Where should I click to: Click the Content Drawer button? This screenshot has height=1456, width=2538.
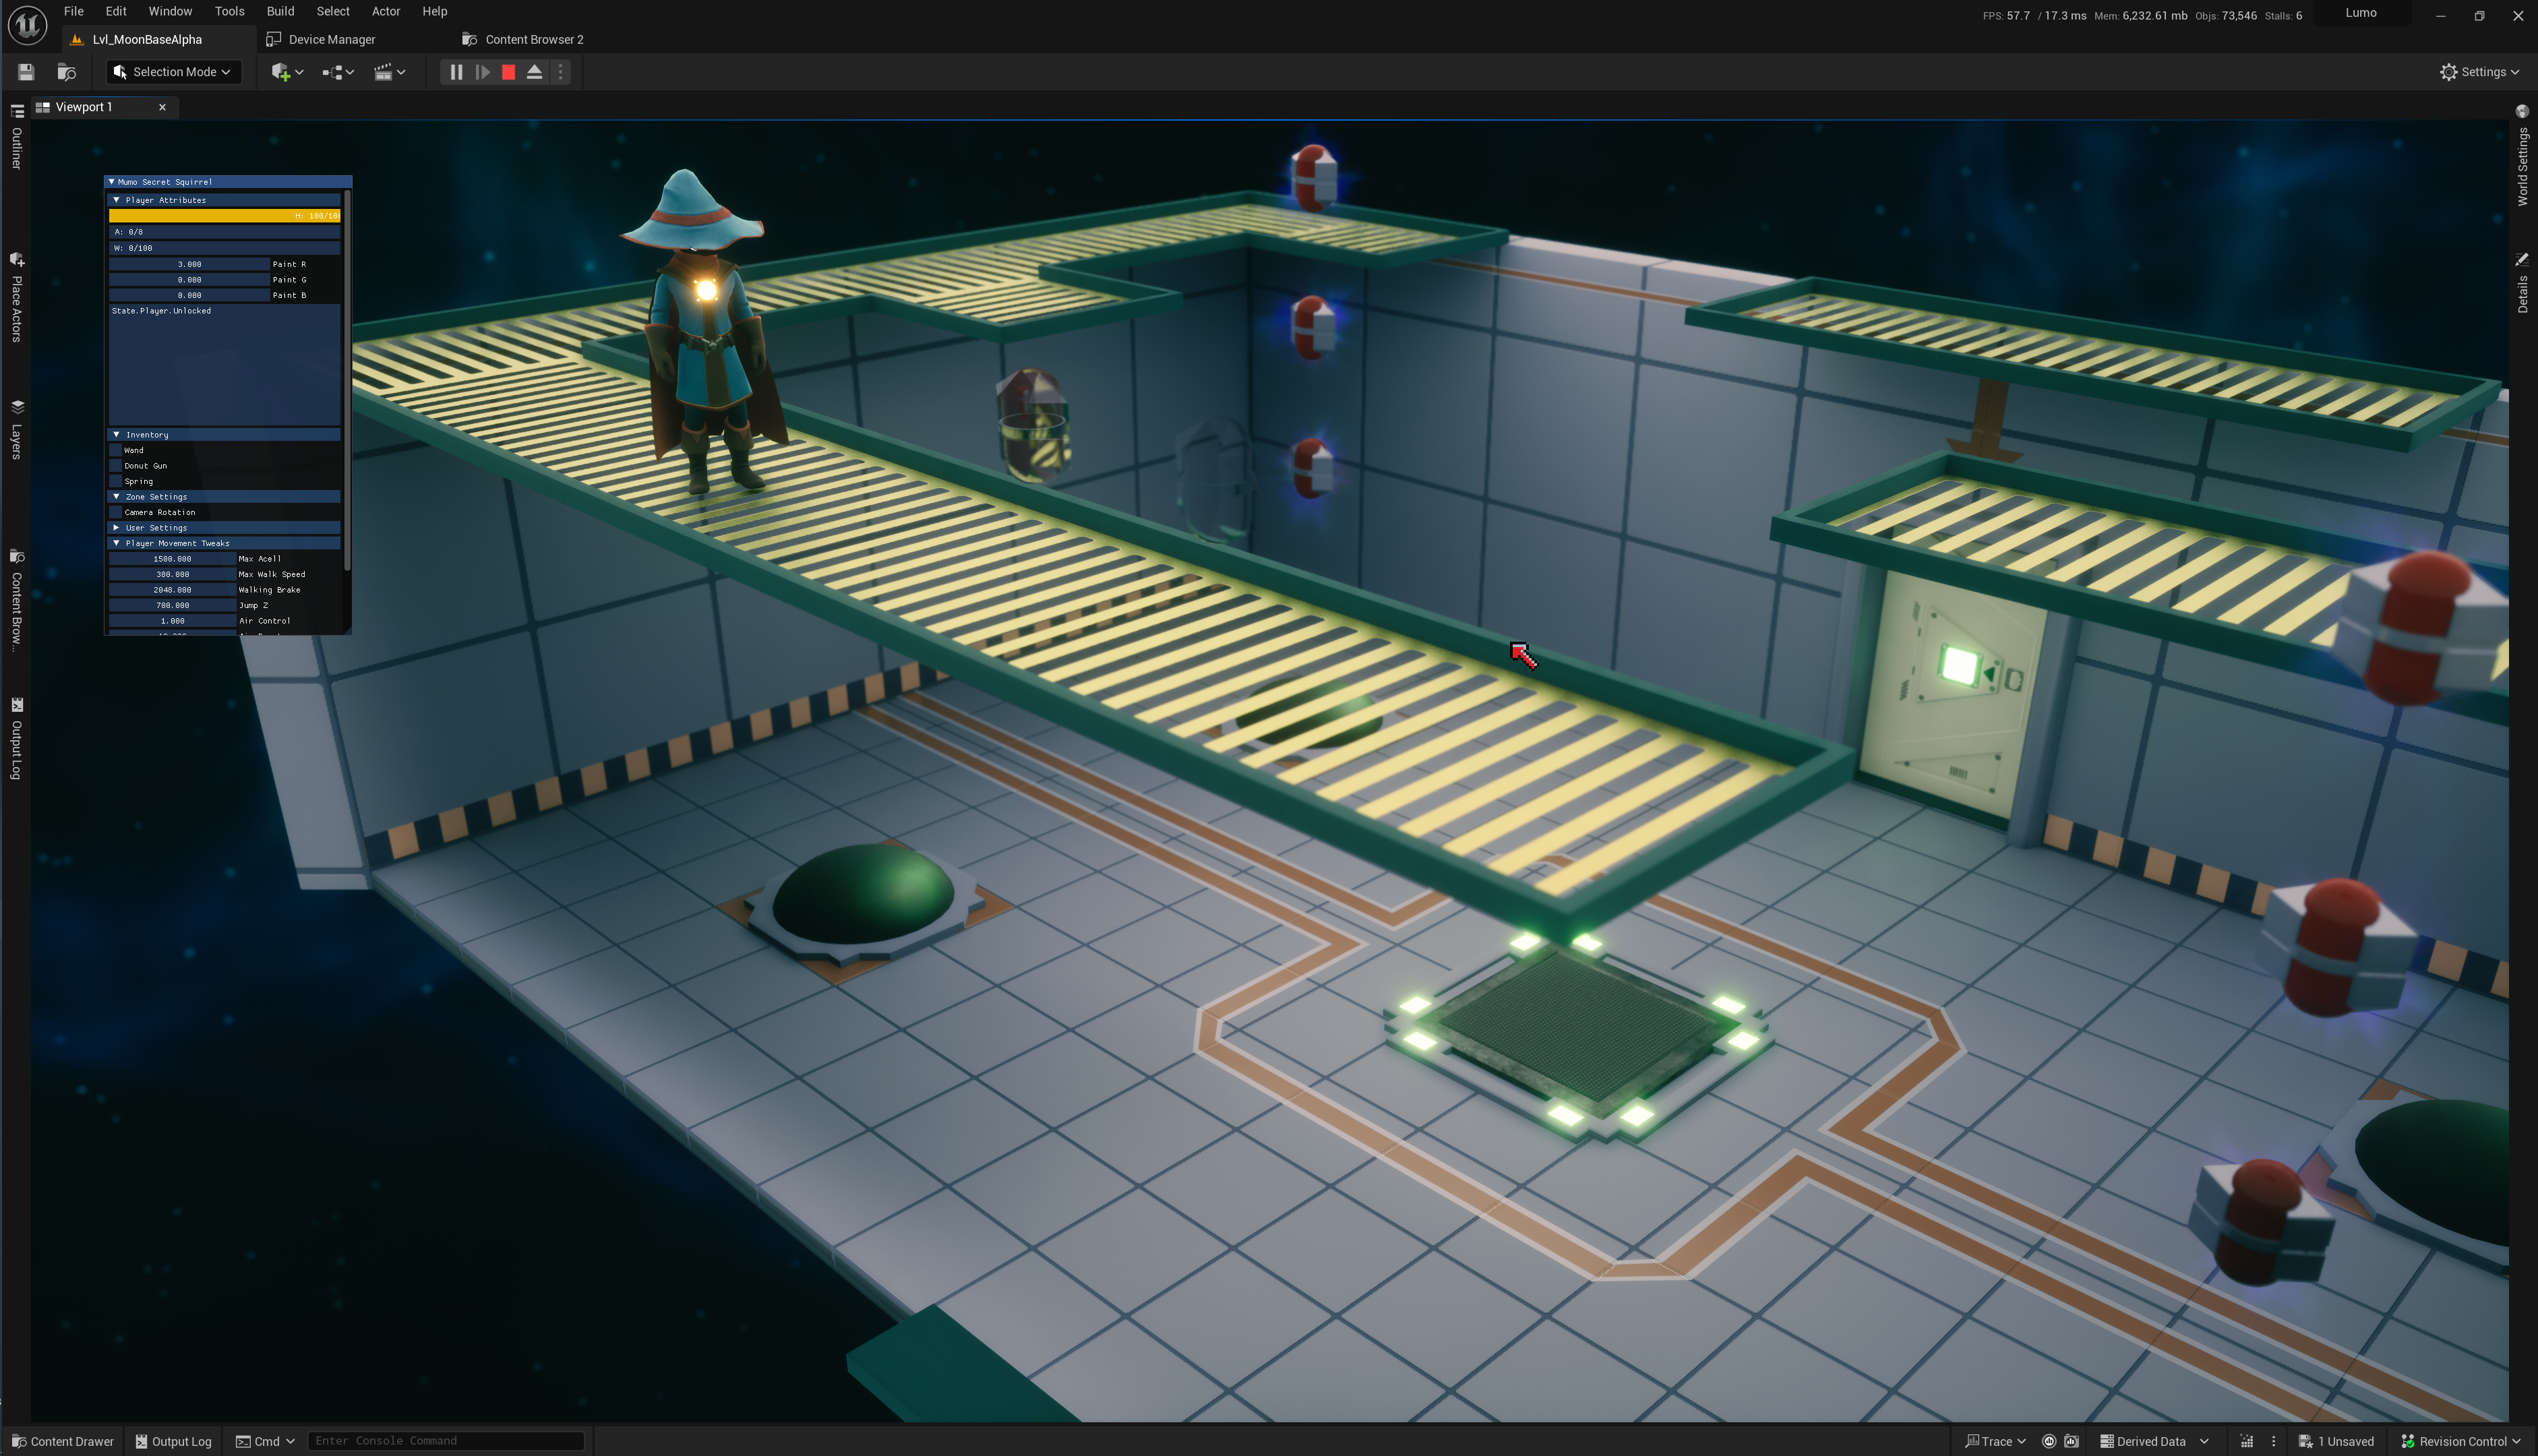click(62, 1441)
